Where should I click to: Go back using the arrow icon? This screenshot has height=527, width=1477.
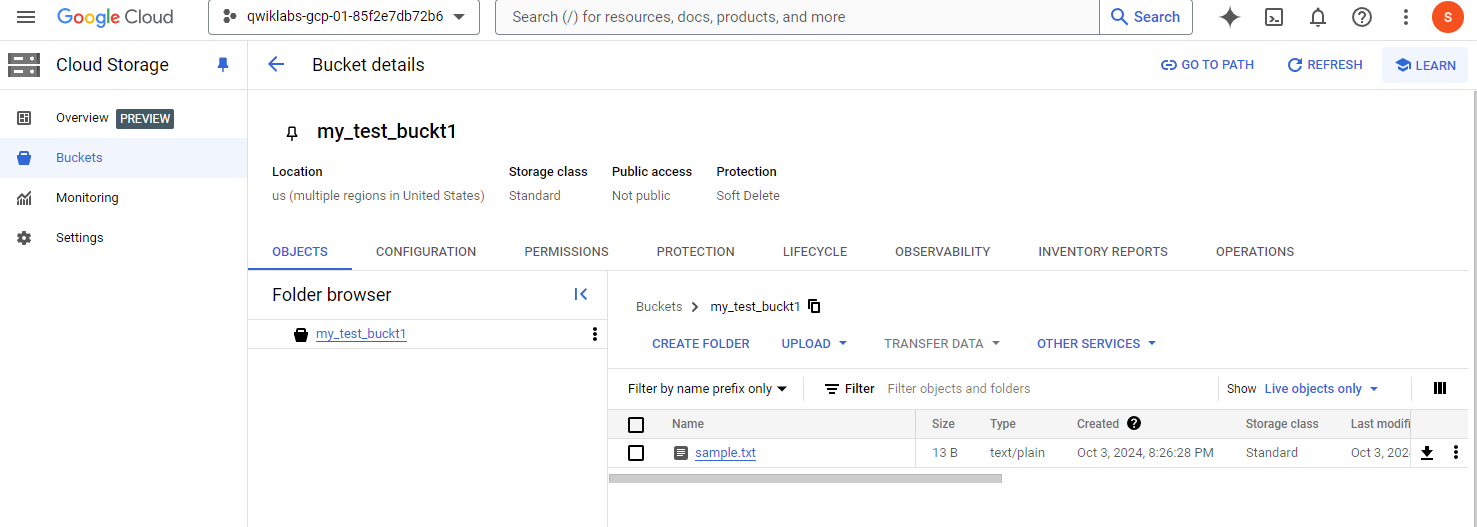[276, 65]
